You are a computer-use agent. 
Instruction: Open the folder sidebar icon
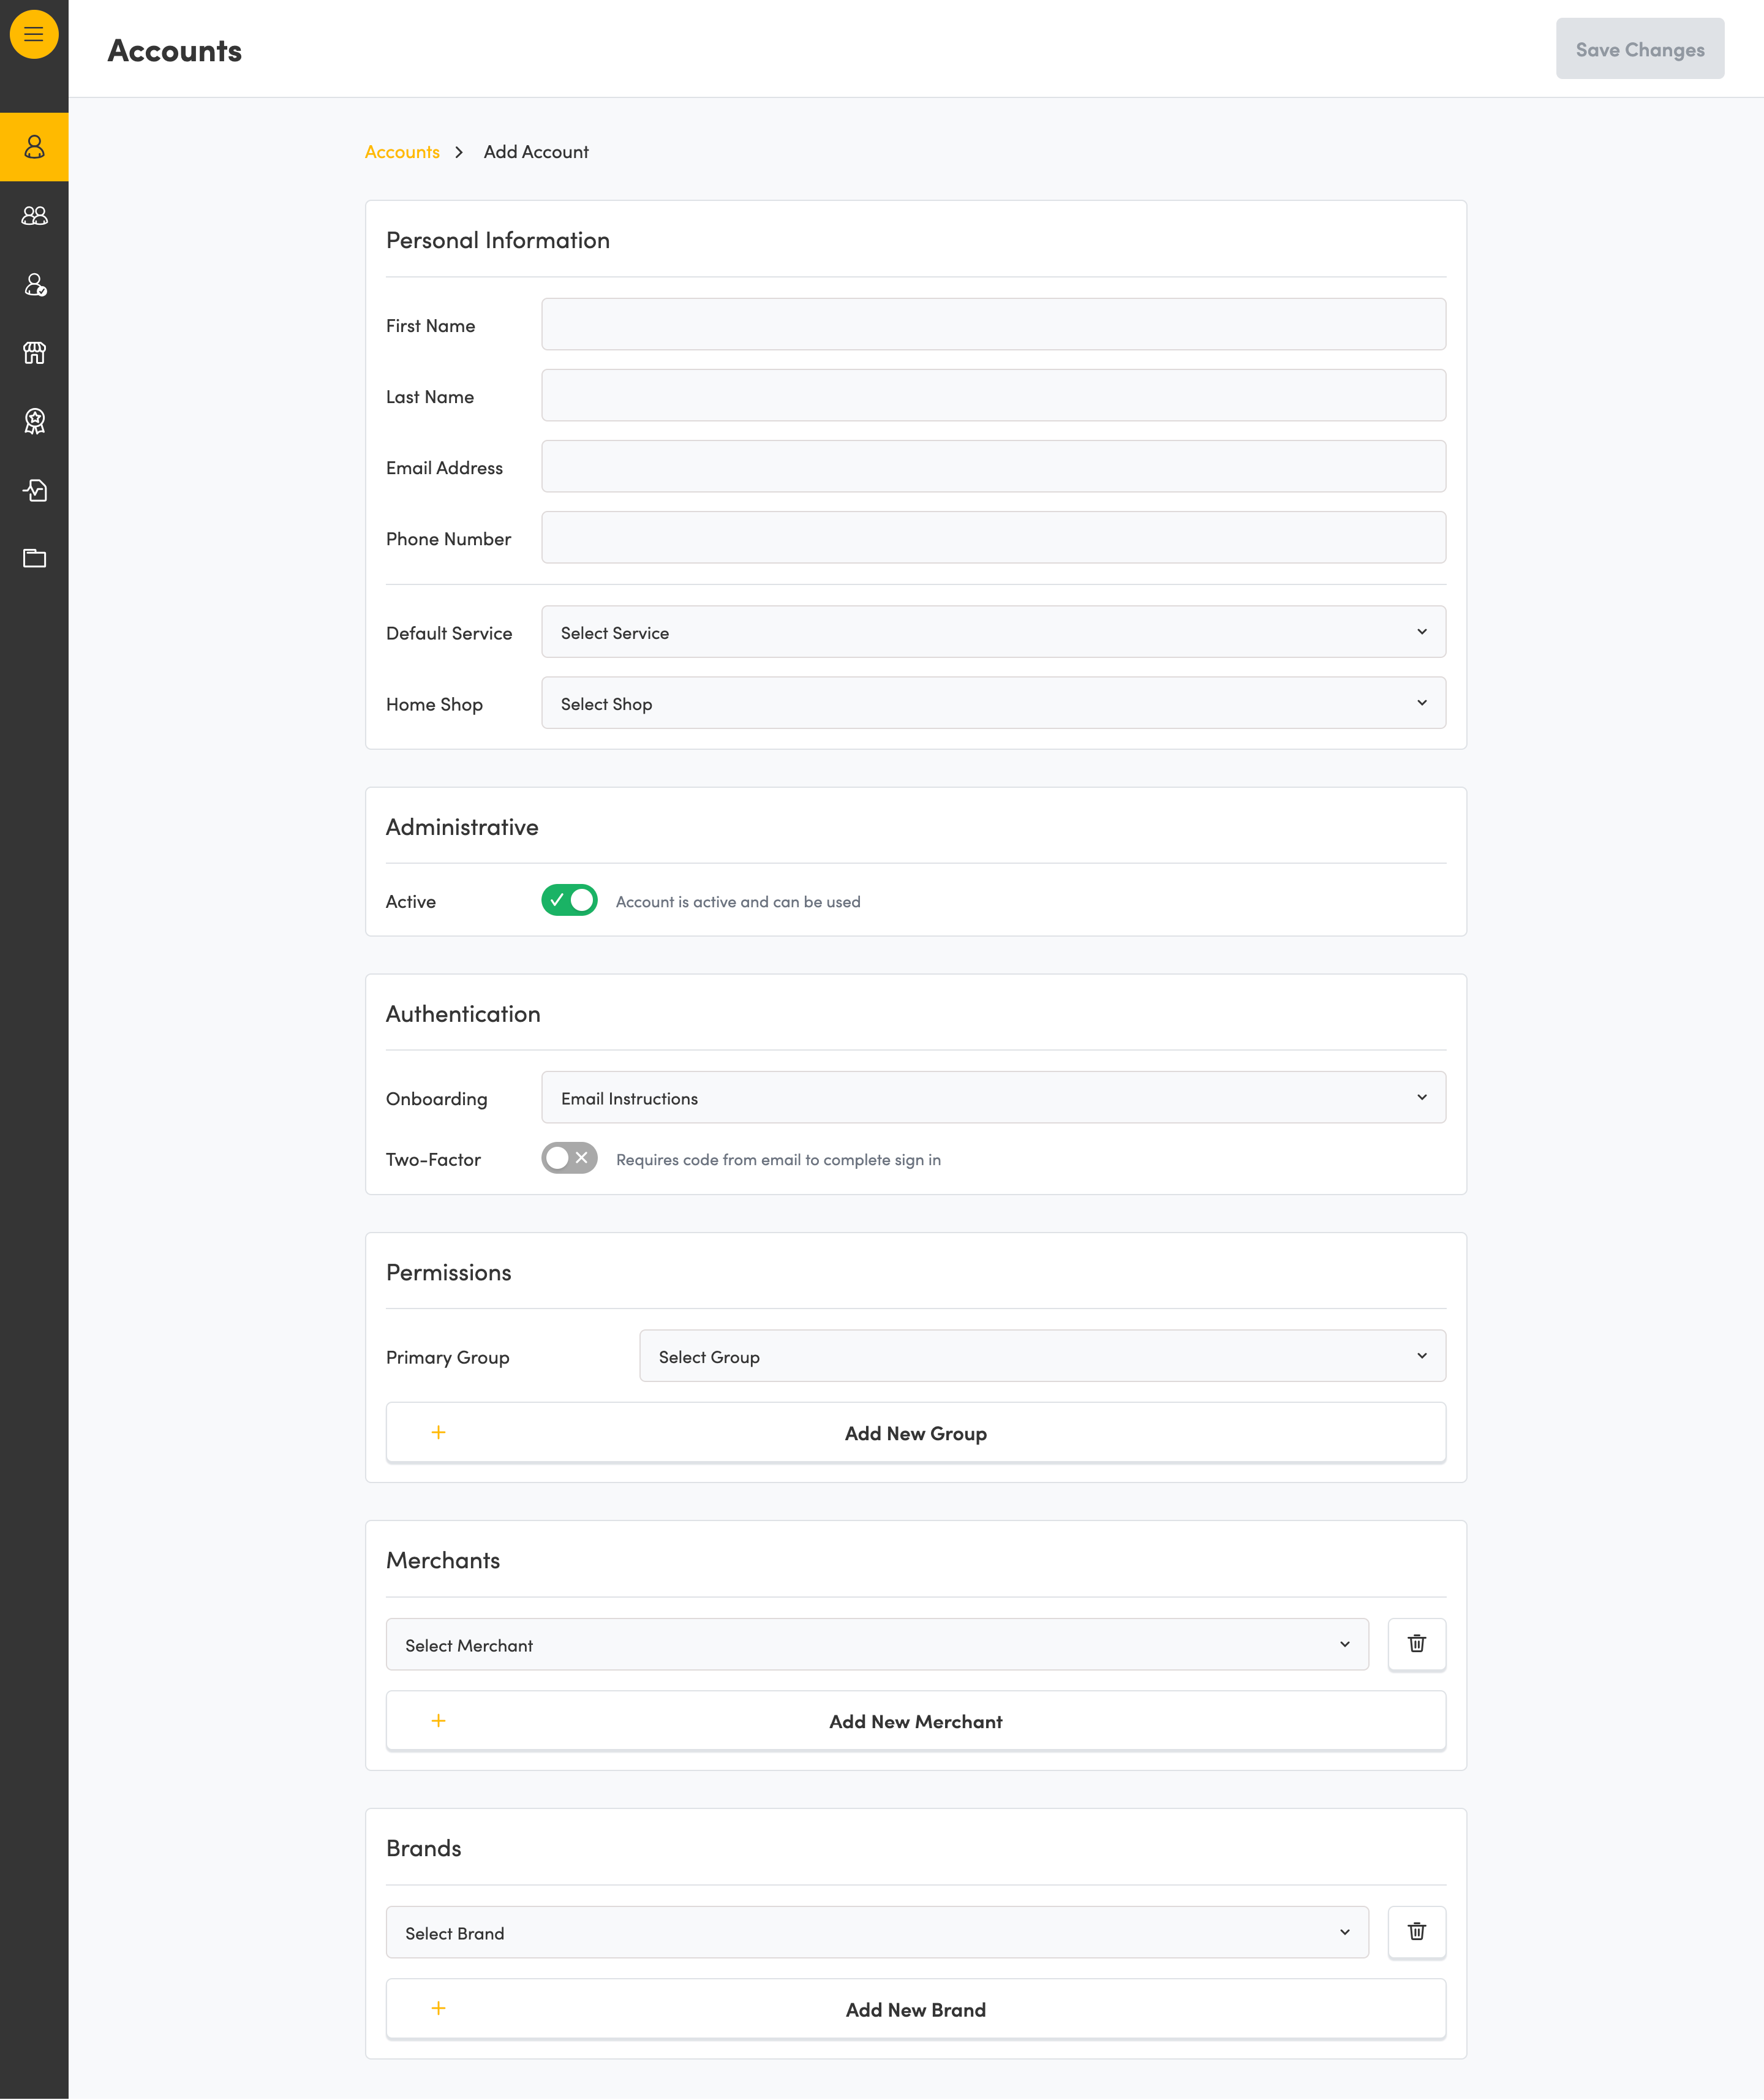(34, 558)
